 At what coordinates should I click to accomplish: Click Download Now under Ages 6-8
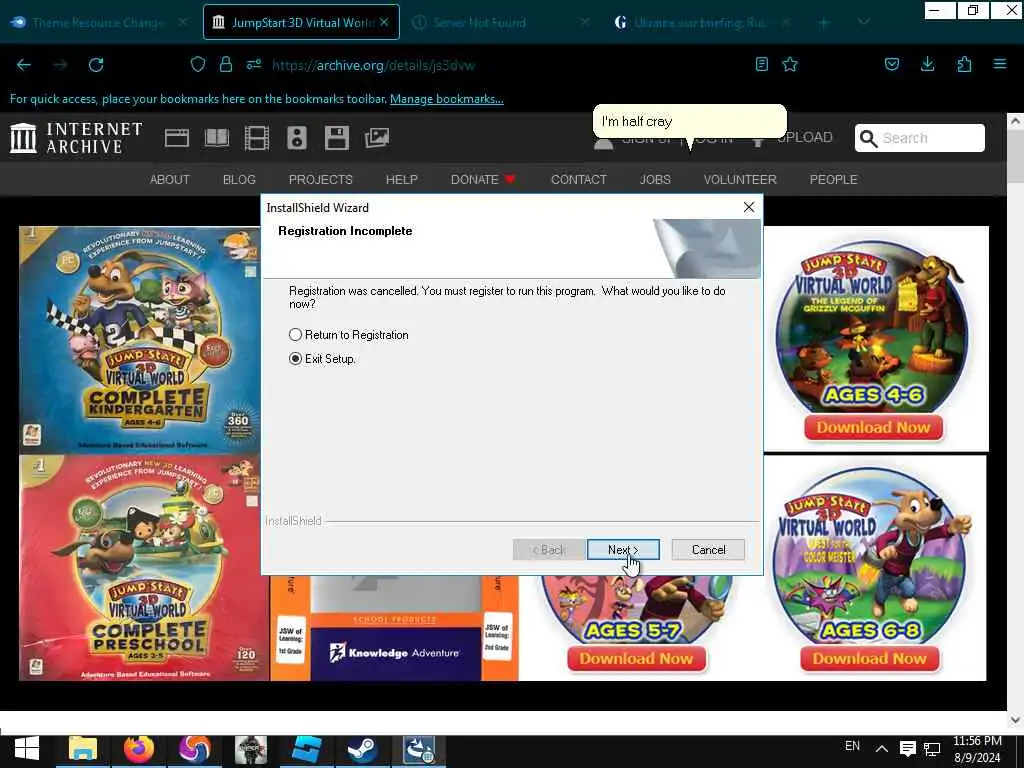pyautogui.click(x=869, y=658)
